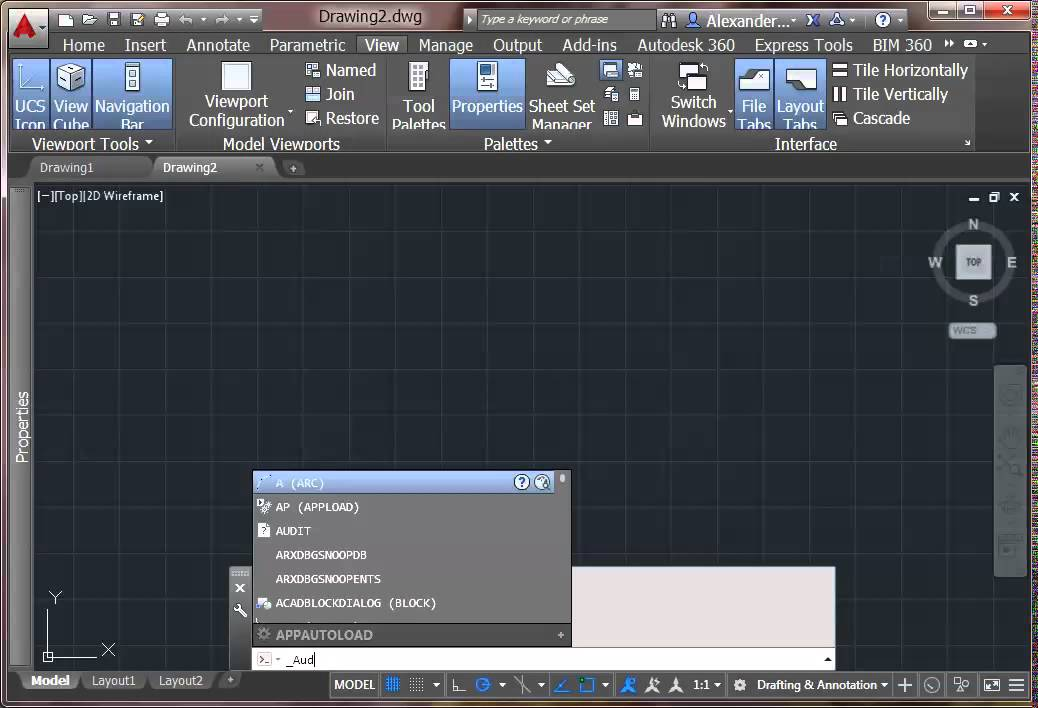Viewport: 1038px width, 708px height.
Task: Customize command line with wrench icon
Action: tap(240, 610)
